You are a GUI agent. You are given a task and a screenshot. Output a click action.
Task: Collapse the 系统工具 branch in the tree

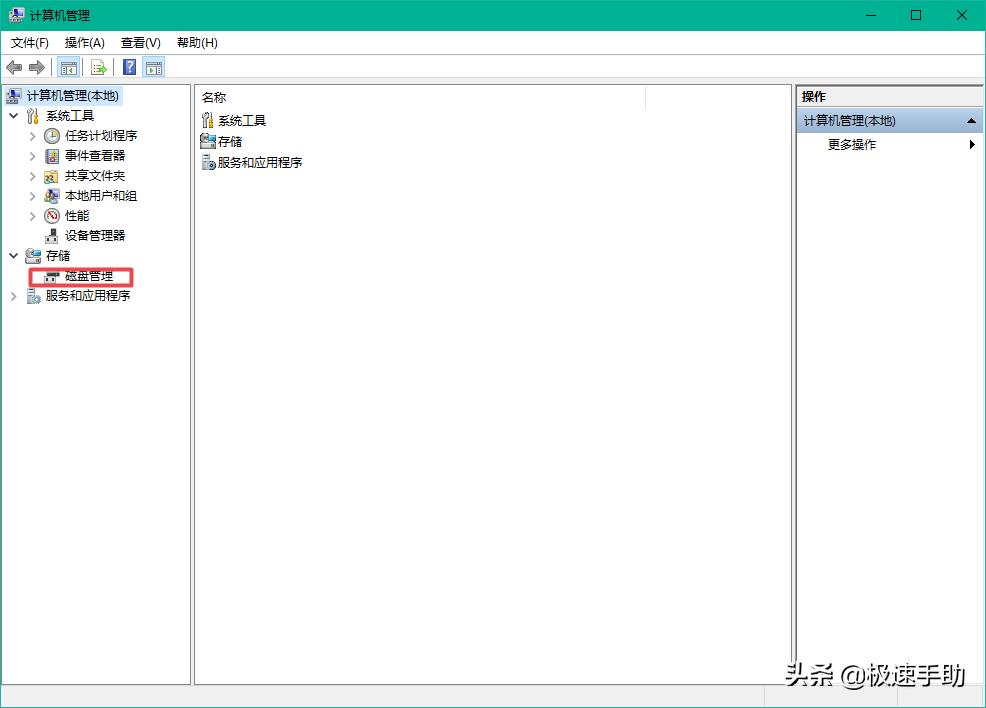[x=14, y=115]
